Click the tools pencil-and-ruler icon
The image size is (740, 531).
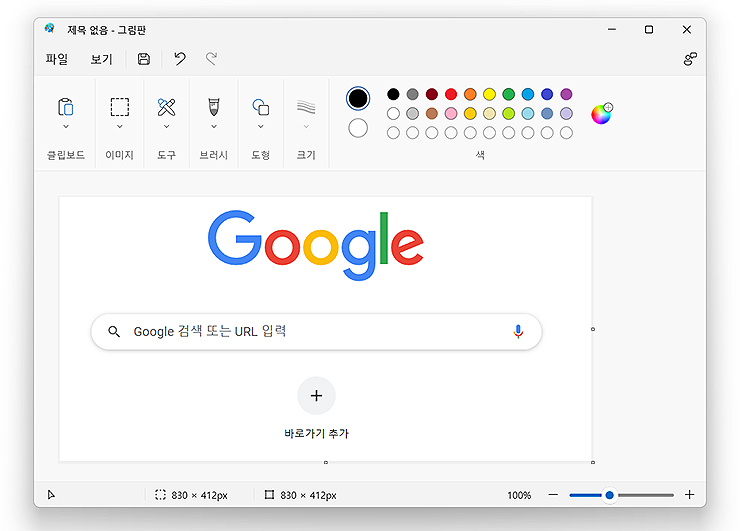point(166,107)
